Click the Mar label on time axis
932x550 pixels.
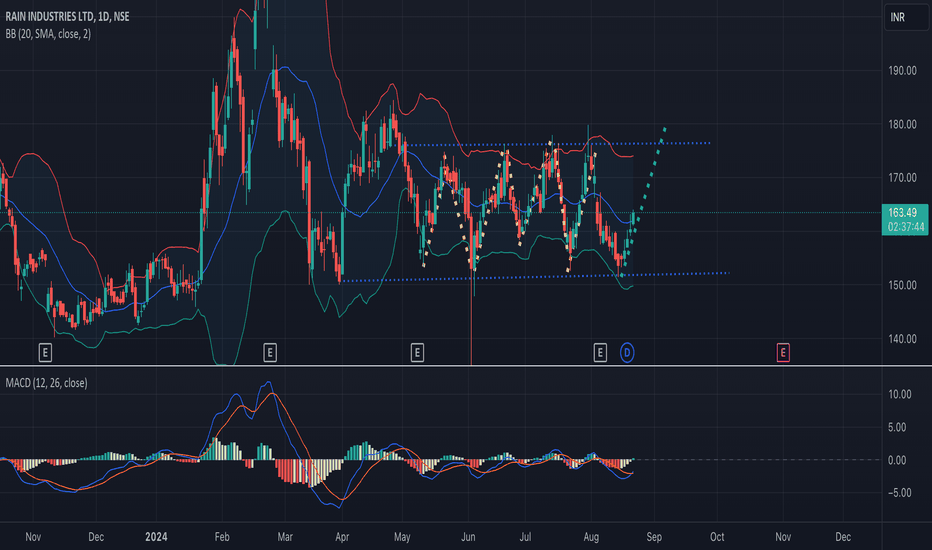[285, 537]
